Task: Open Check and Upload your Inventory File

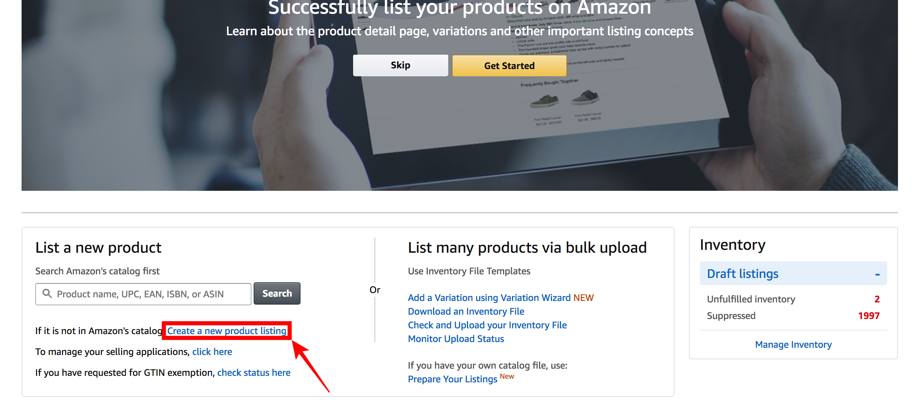Action: pos(487,325)
